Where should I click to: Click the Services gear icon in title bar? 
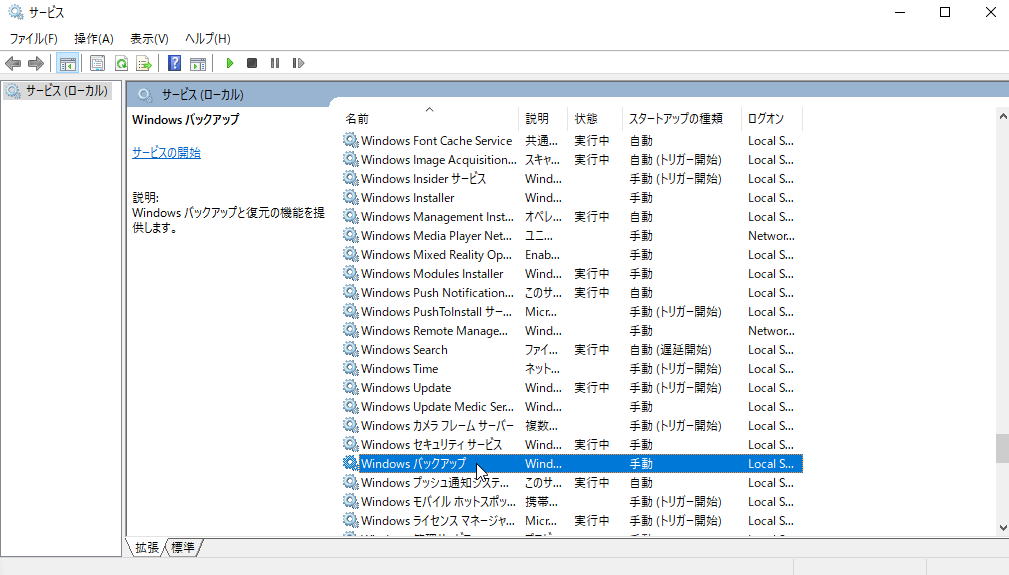tap(15, 12)
